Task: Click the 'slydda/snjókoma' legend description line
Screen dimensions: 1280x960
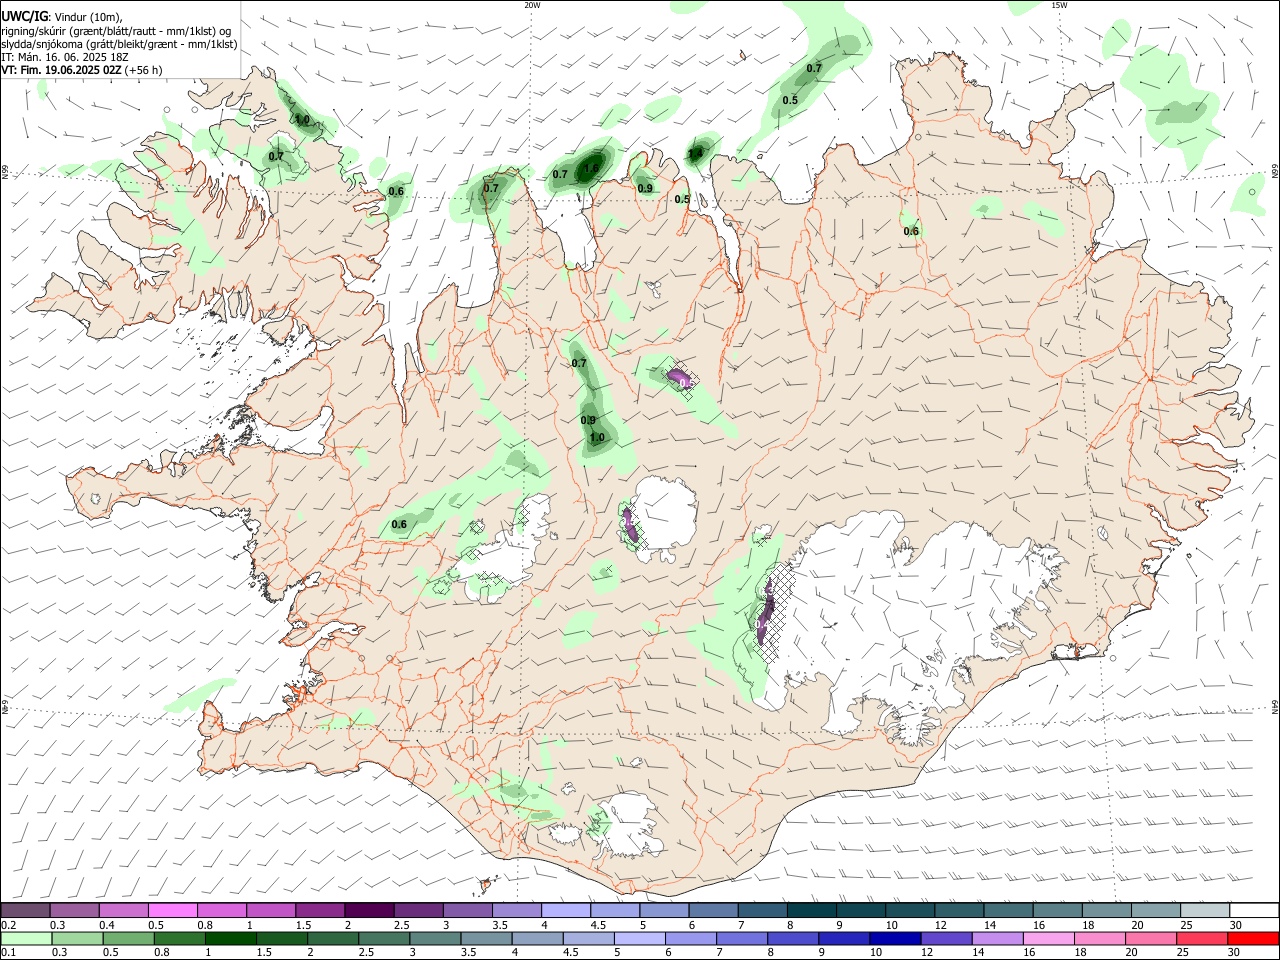Action: pos(119,44)
